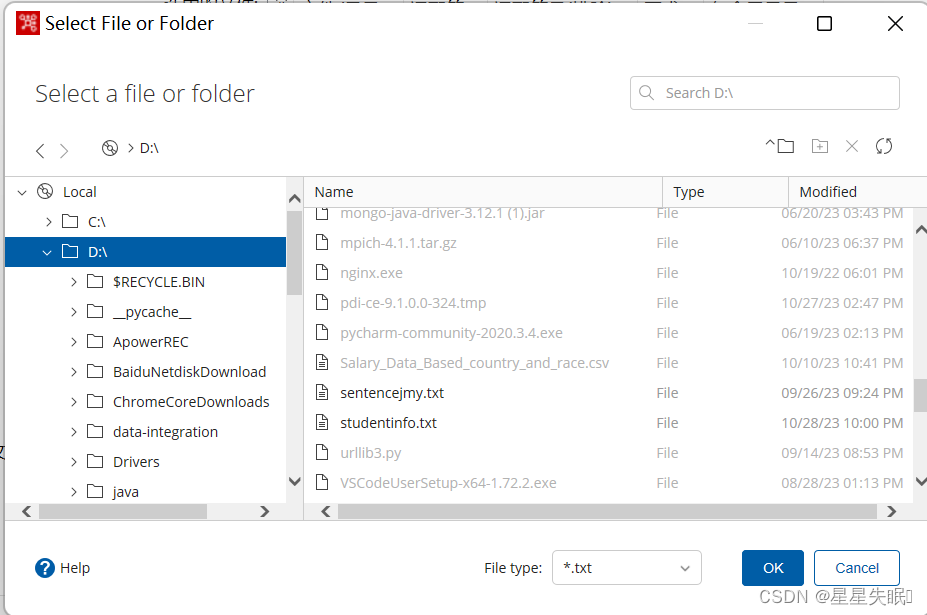Click folder tree scroll down arrow
927x615 pixels.
[x=294, y=481]
